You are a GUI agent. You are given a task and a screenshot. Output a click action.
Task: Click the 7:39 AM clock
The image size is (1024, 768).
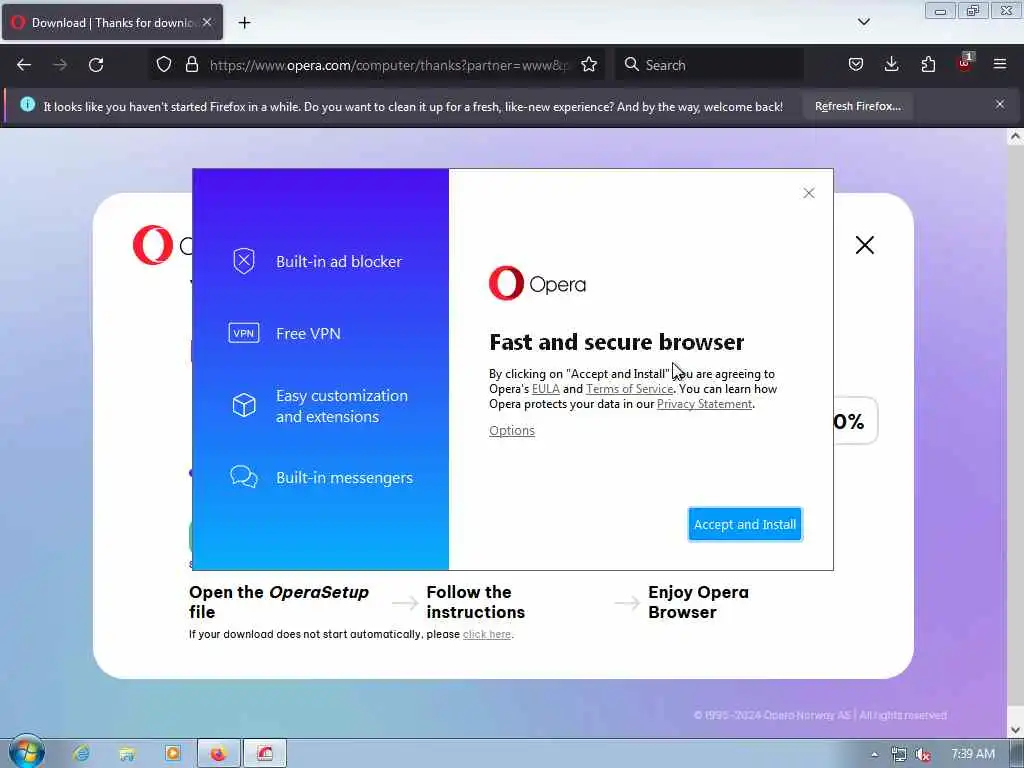tap(972, 754)
